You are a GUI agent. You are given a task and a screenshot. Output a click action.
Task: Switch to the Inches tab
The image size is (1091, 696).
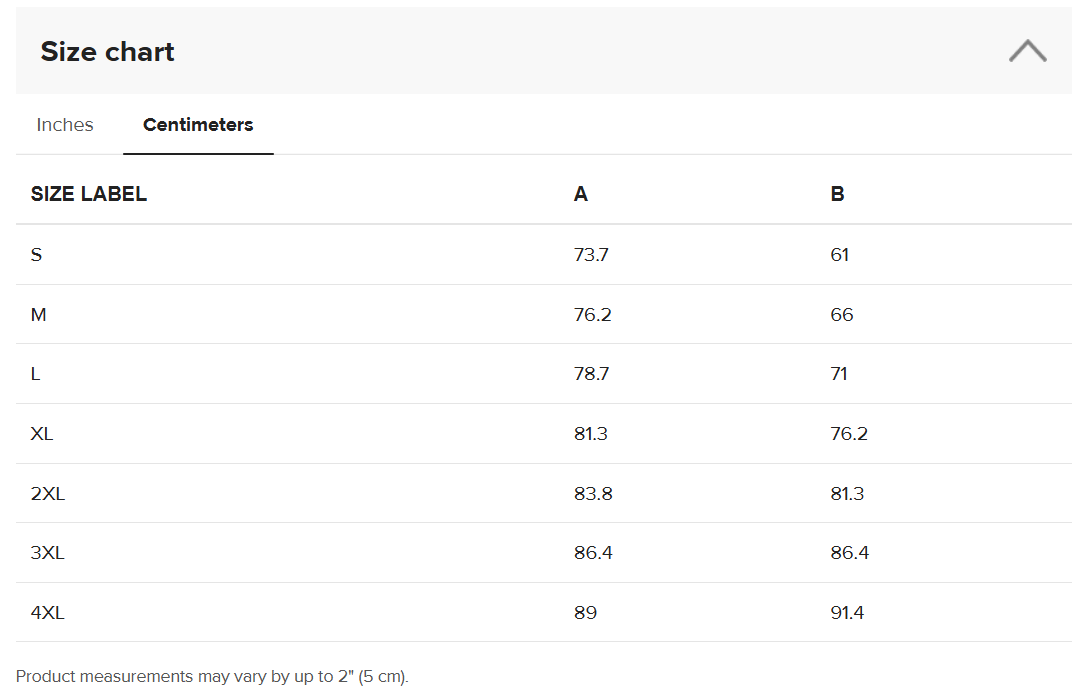65,125
